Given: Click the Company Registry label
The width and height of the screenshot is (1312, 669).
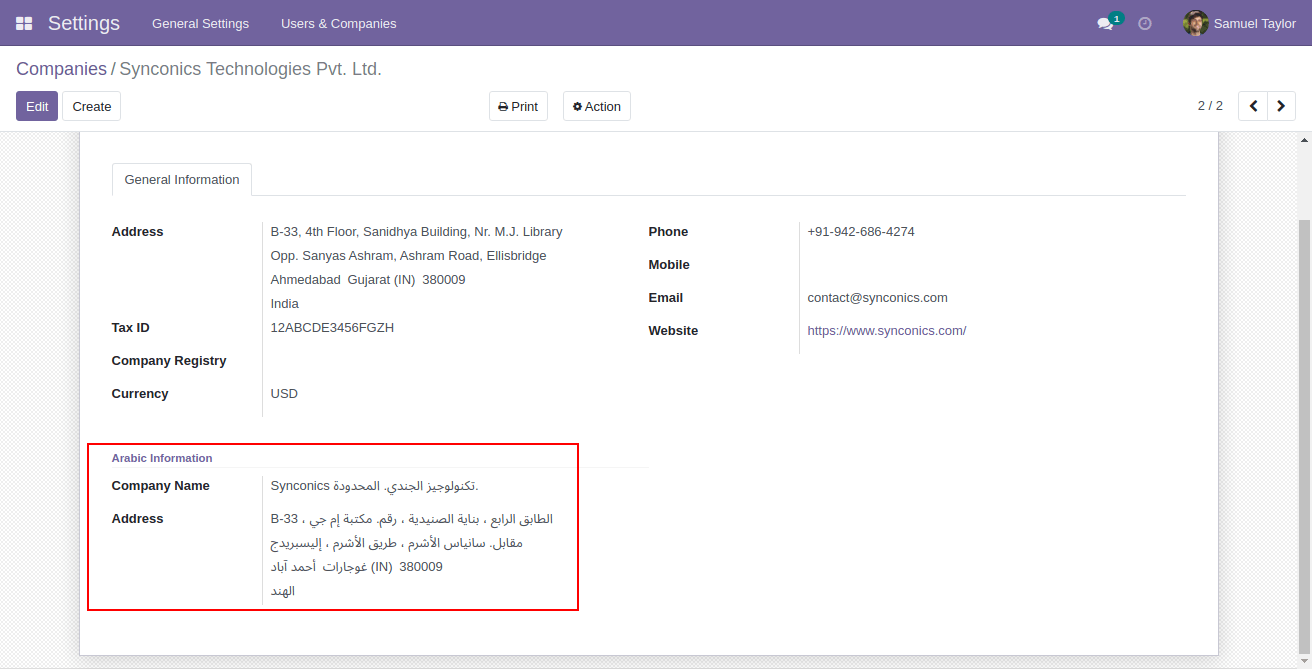Looking at the screenshot, I should [169, 361].
